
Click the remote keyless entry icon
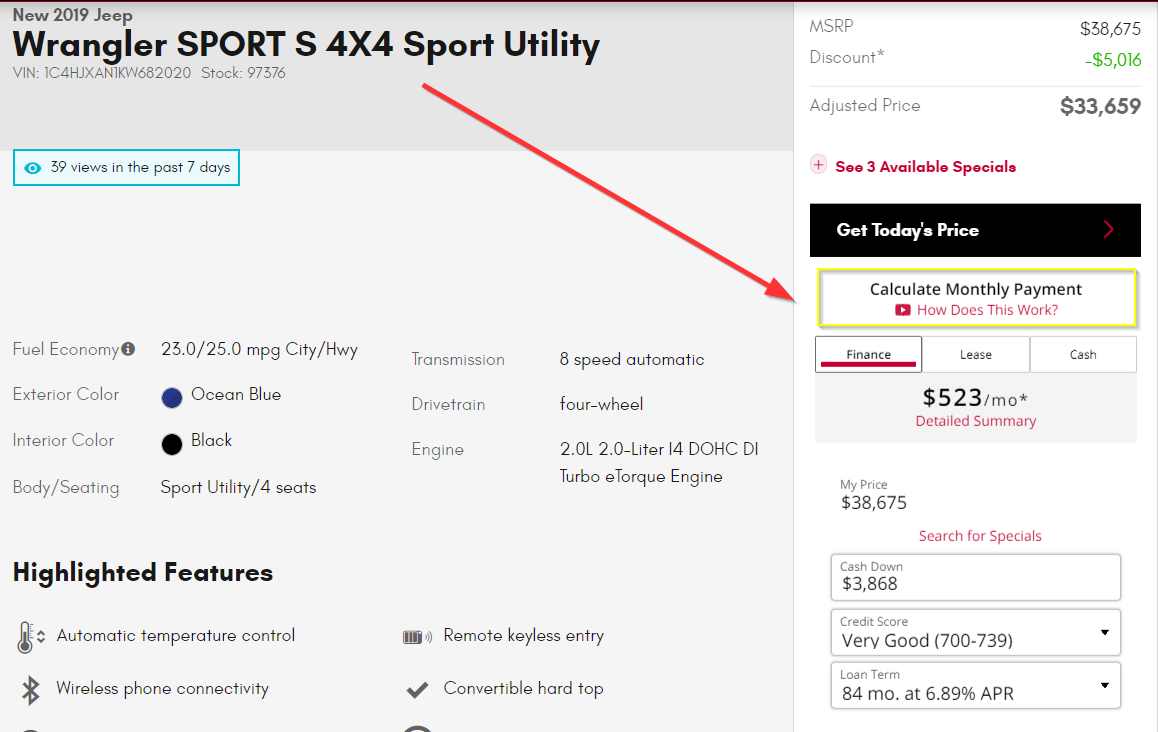(417, 637)
